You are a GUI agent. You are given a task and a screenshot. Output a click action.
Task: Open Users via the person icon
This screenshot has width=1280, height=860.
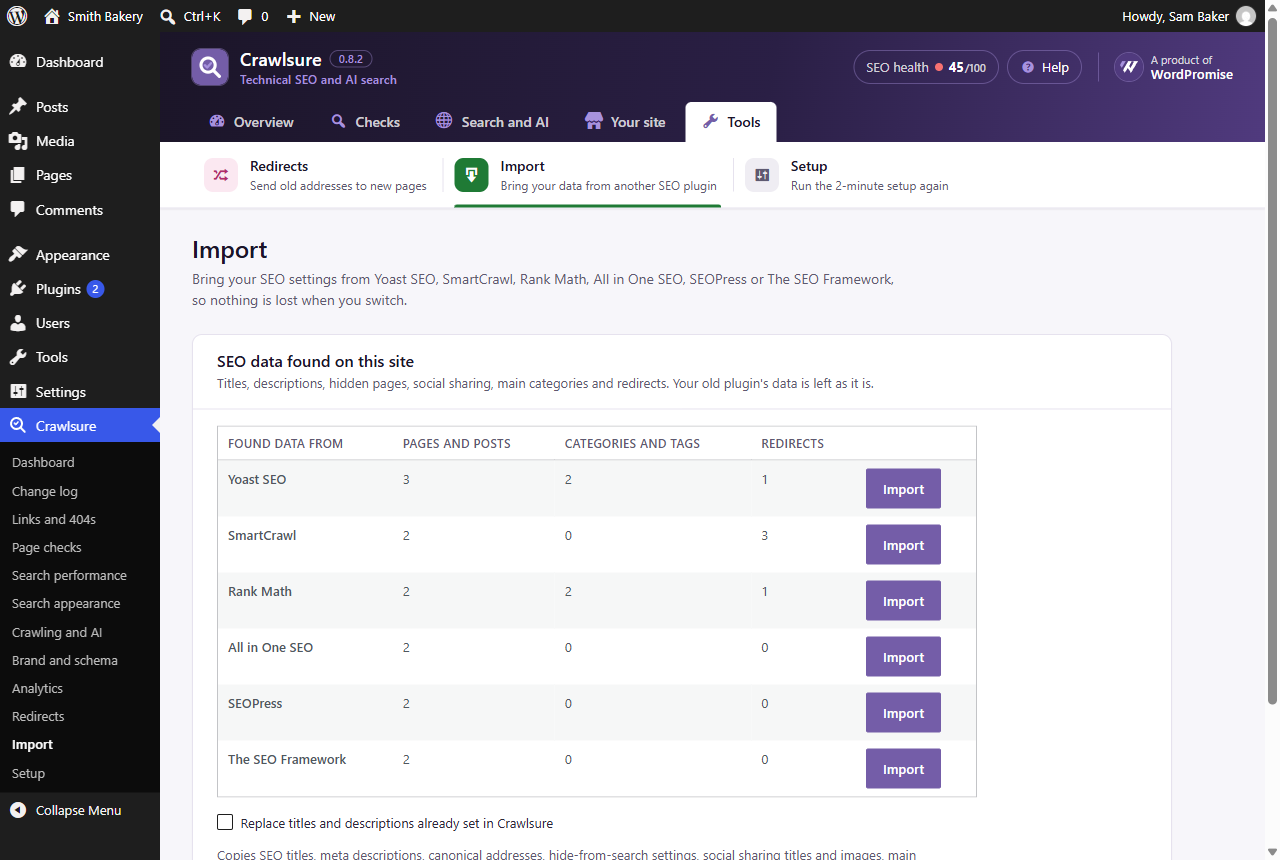pos(18,323)
